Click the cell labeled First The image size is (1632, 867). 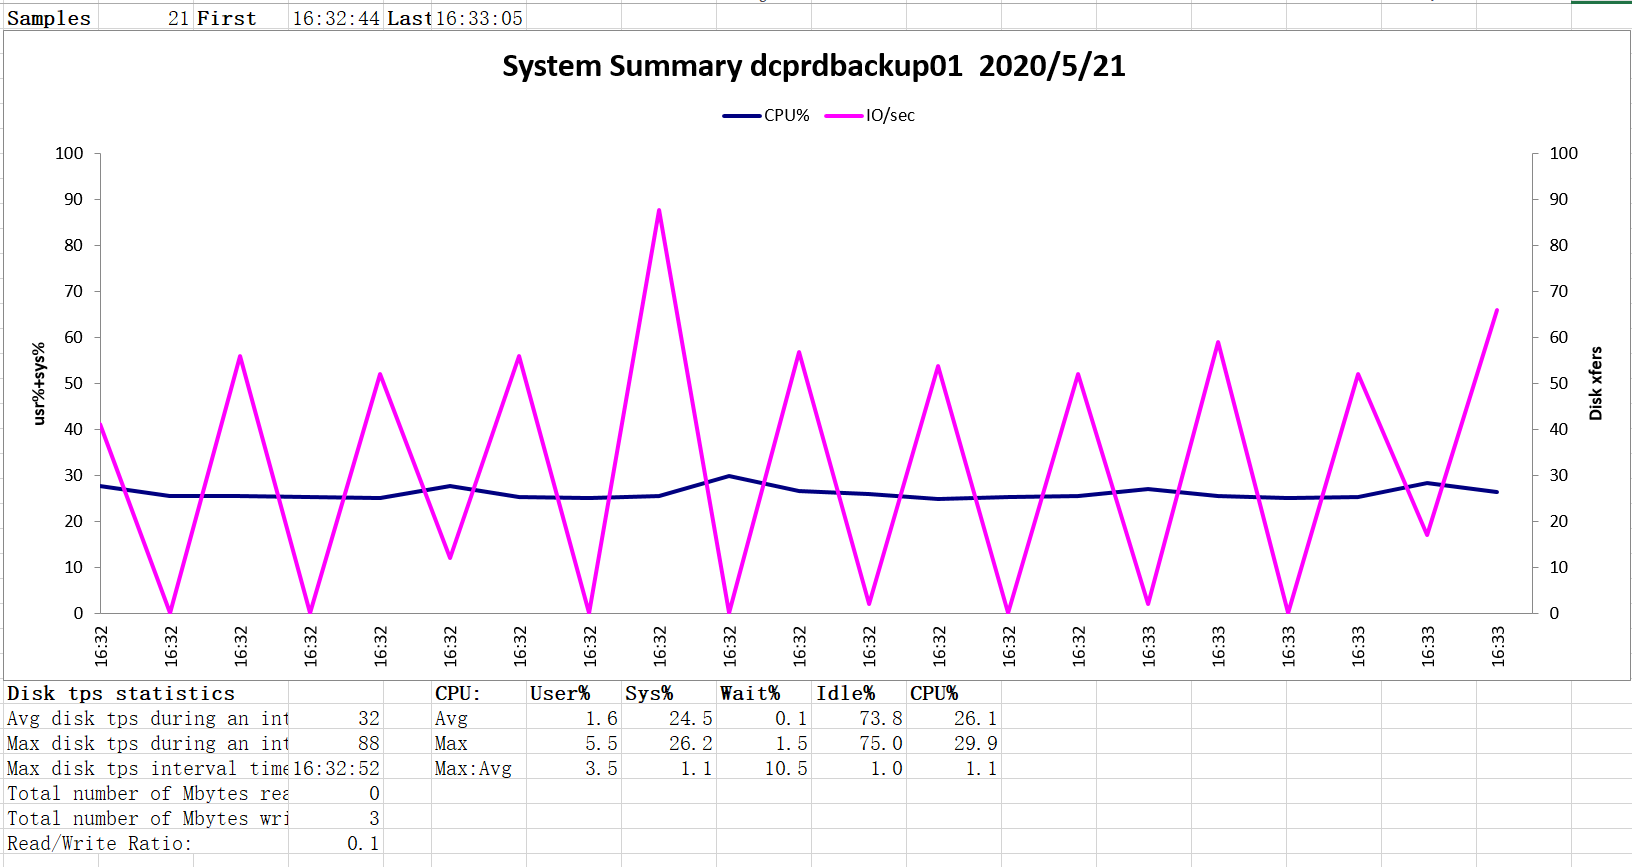pyautogui.click(x=241, y=18)
